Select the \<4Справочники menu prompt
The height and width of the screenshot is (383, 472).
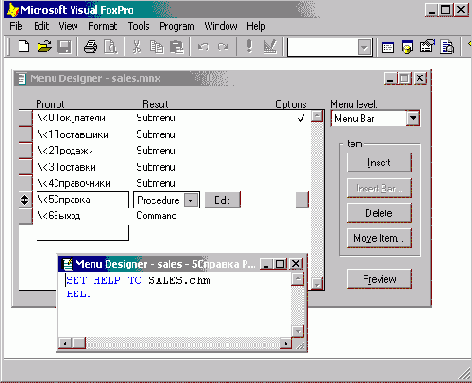(x=74, y=183)
